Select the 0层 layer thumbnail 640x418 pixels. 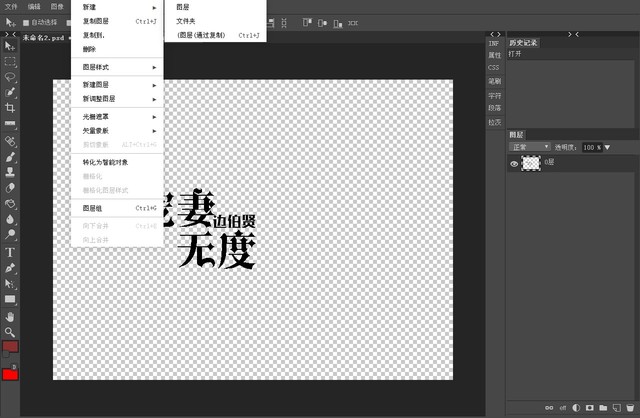(x=532, y=162)
